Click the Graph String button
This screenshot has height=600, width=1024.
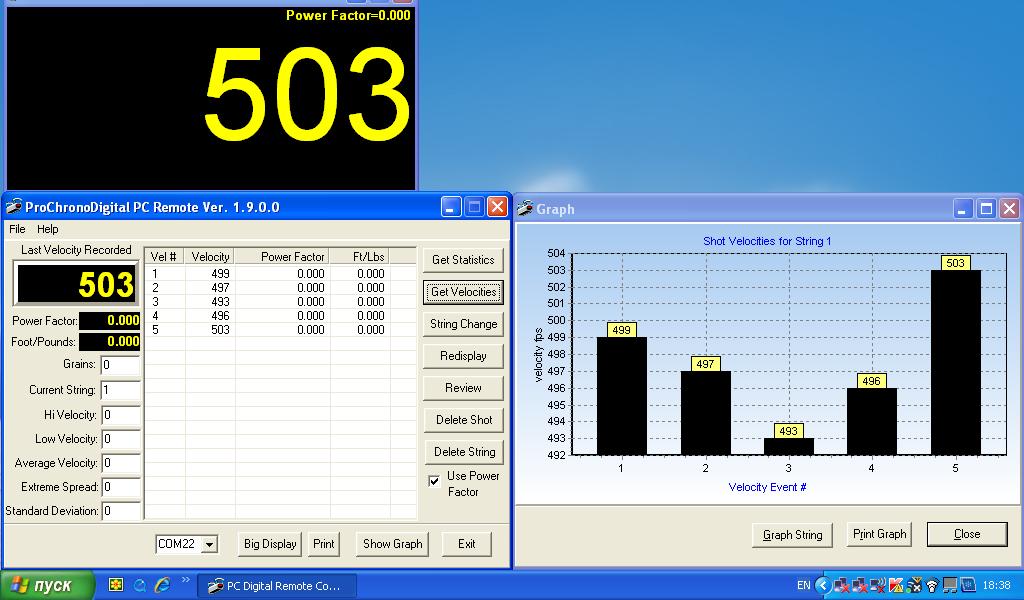(792, 535)
